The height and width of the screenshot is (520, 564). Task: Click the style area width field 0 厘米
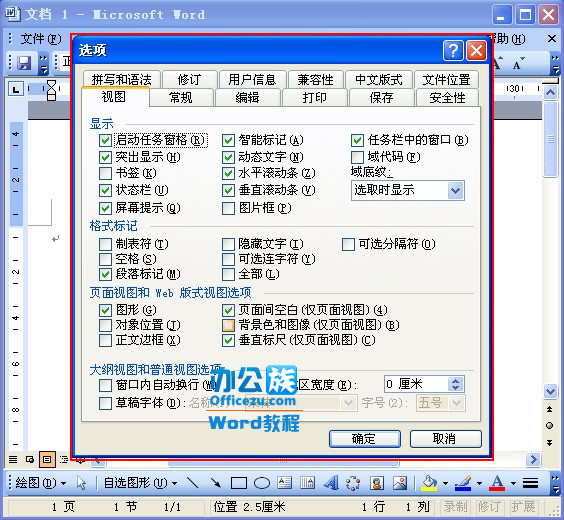(416, 384)
